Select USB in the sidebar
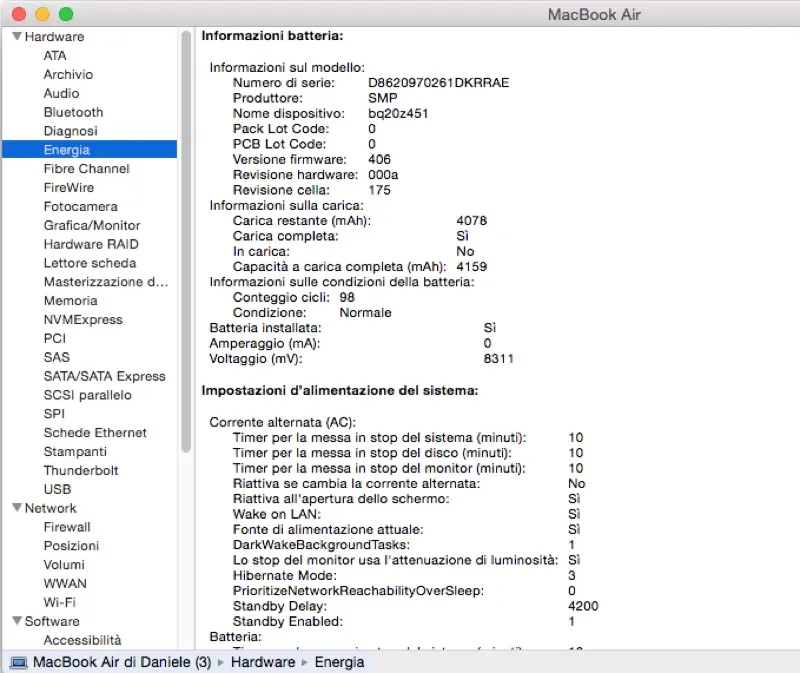Screen dimensions: 800x673 coord(57,489)
